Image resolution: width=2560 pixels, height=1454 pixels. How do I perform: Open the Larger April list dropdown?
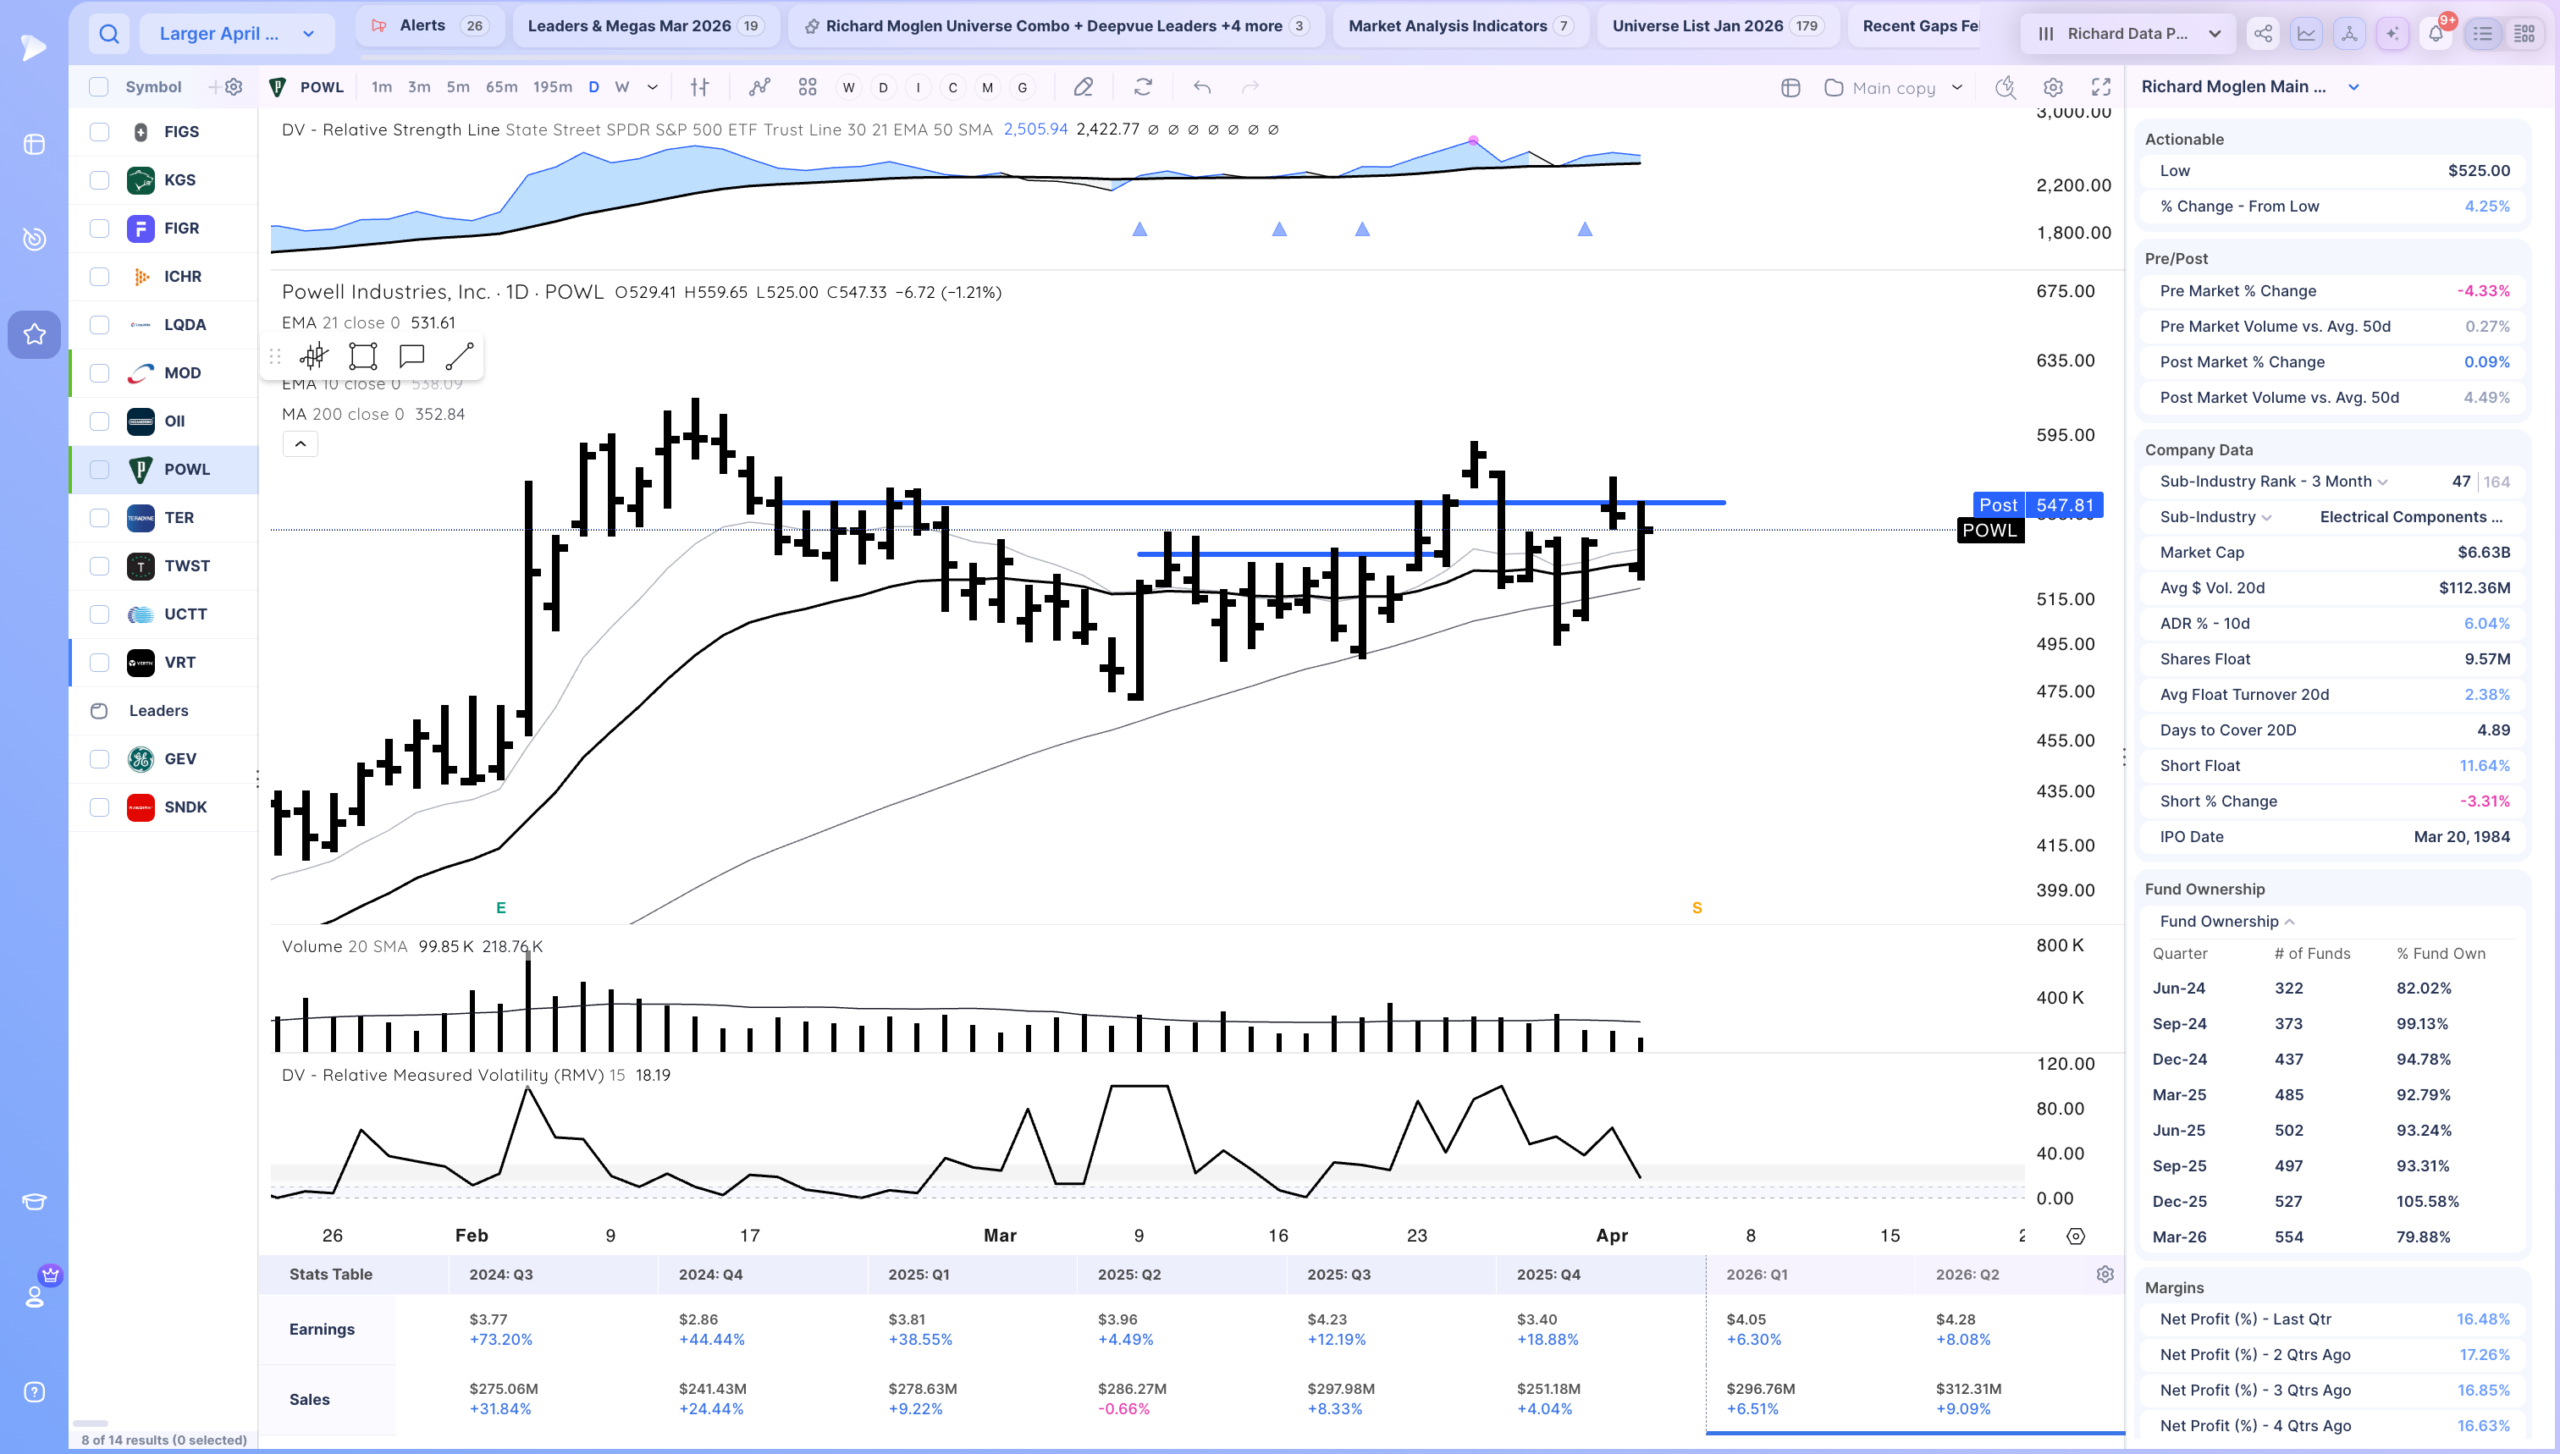[x=238, y=34]
